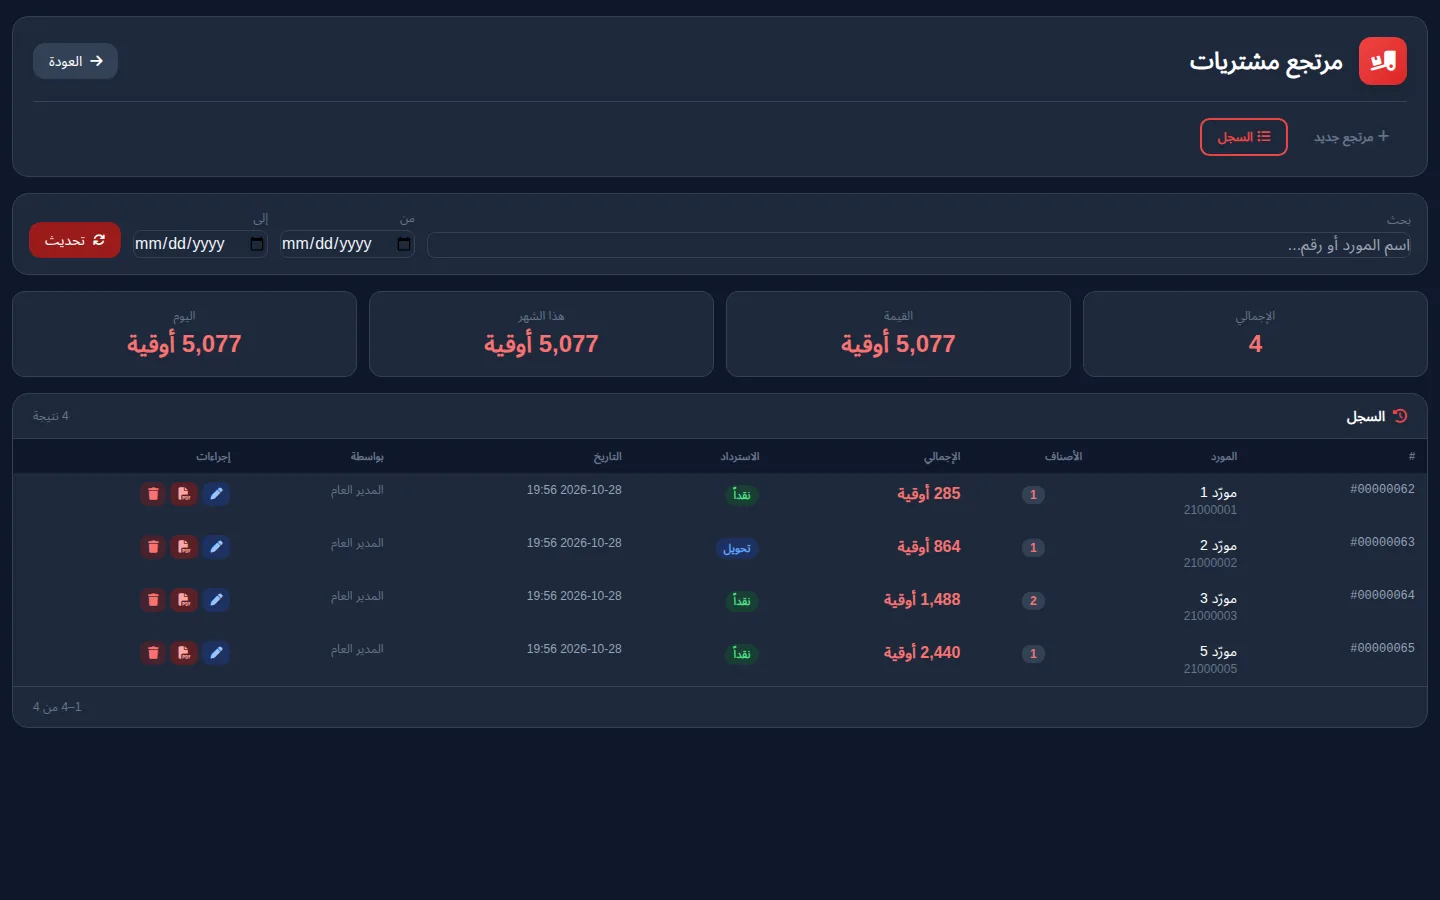Edit purchase return #00000062
Viewport: 1440px width, 900px height.
tap(216, 494)
